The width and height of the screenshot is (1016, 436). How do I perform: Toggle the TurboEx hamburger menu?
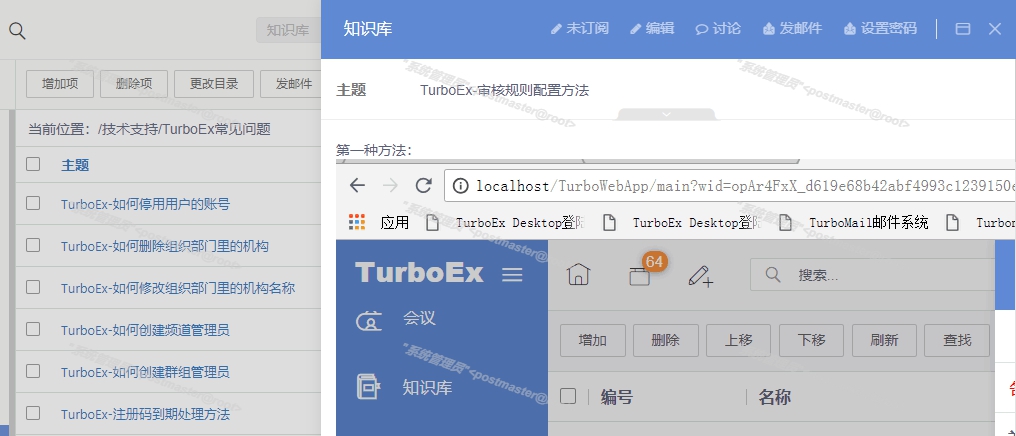[x=513, y=275]
